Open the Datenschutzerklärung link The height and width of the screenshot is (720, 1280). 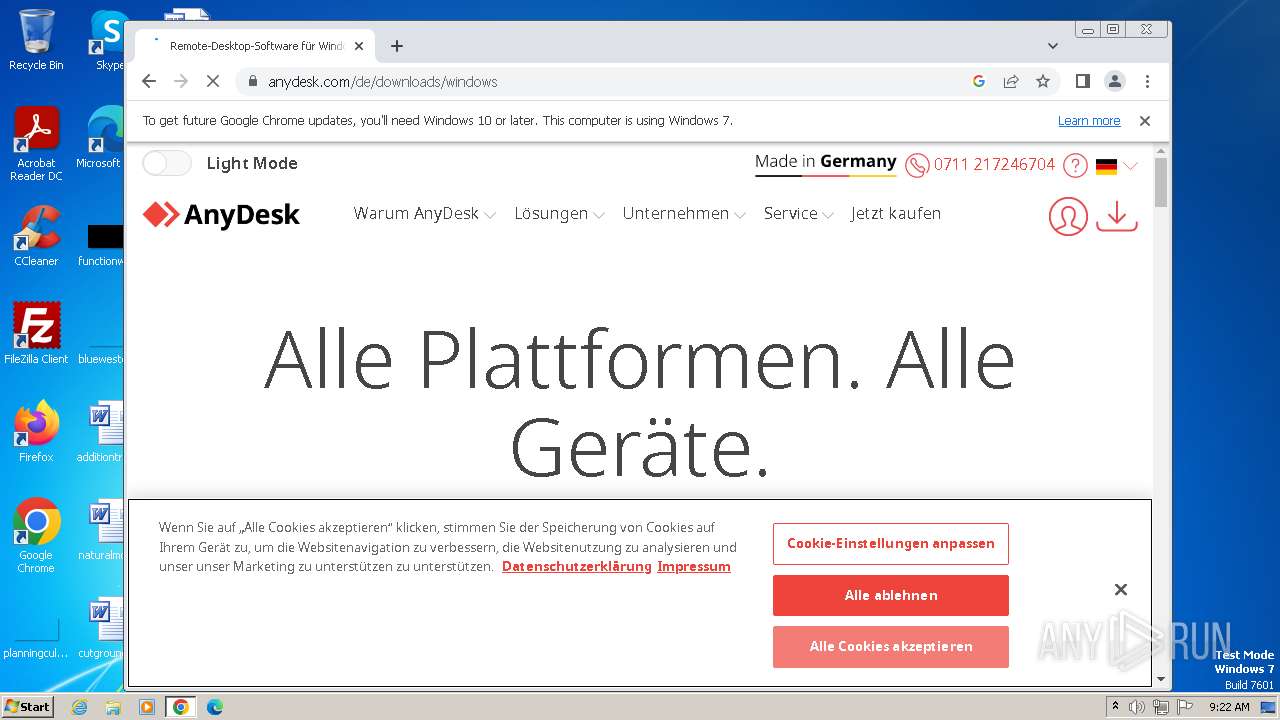click(577, 566)
